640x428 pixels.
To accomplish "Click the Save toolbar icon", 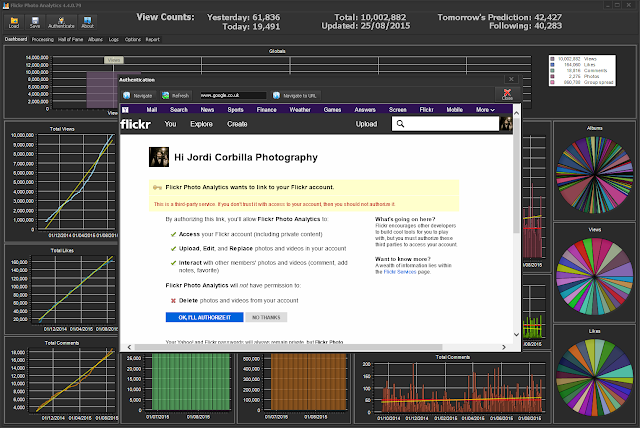I will (35, 22).
